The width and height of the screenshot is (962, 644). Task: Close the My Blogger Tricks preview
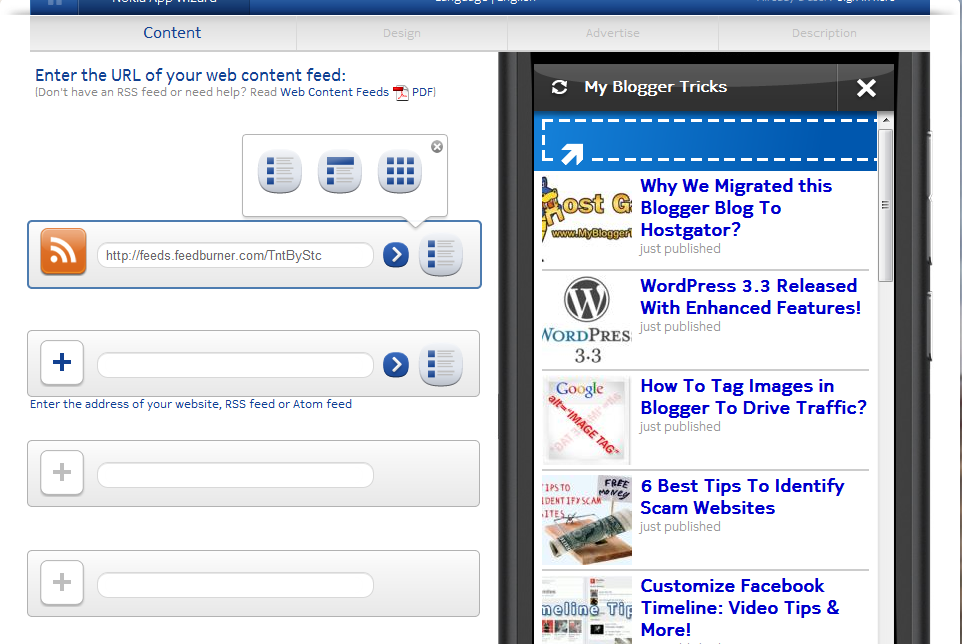(x=866, y=88)
